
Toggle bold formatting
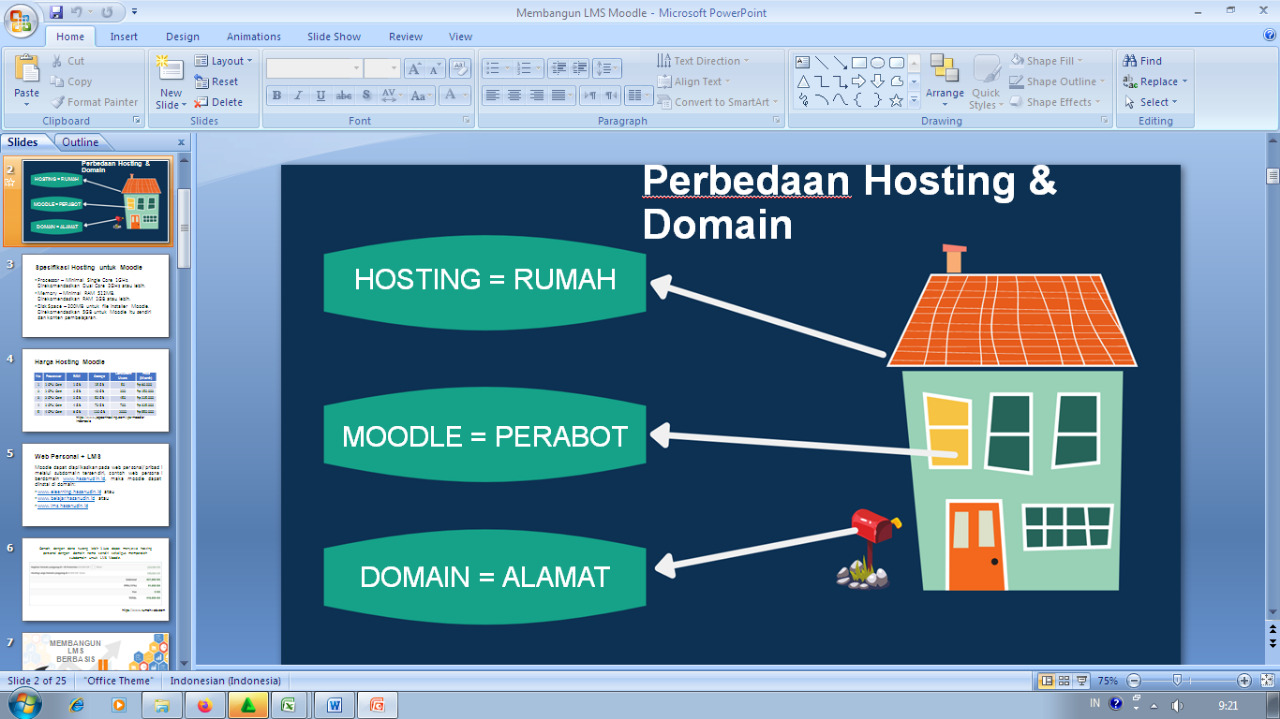coord(276,95)
